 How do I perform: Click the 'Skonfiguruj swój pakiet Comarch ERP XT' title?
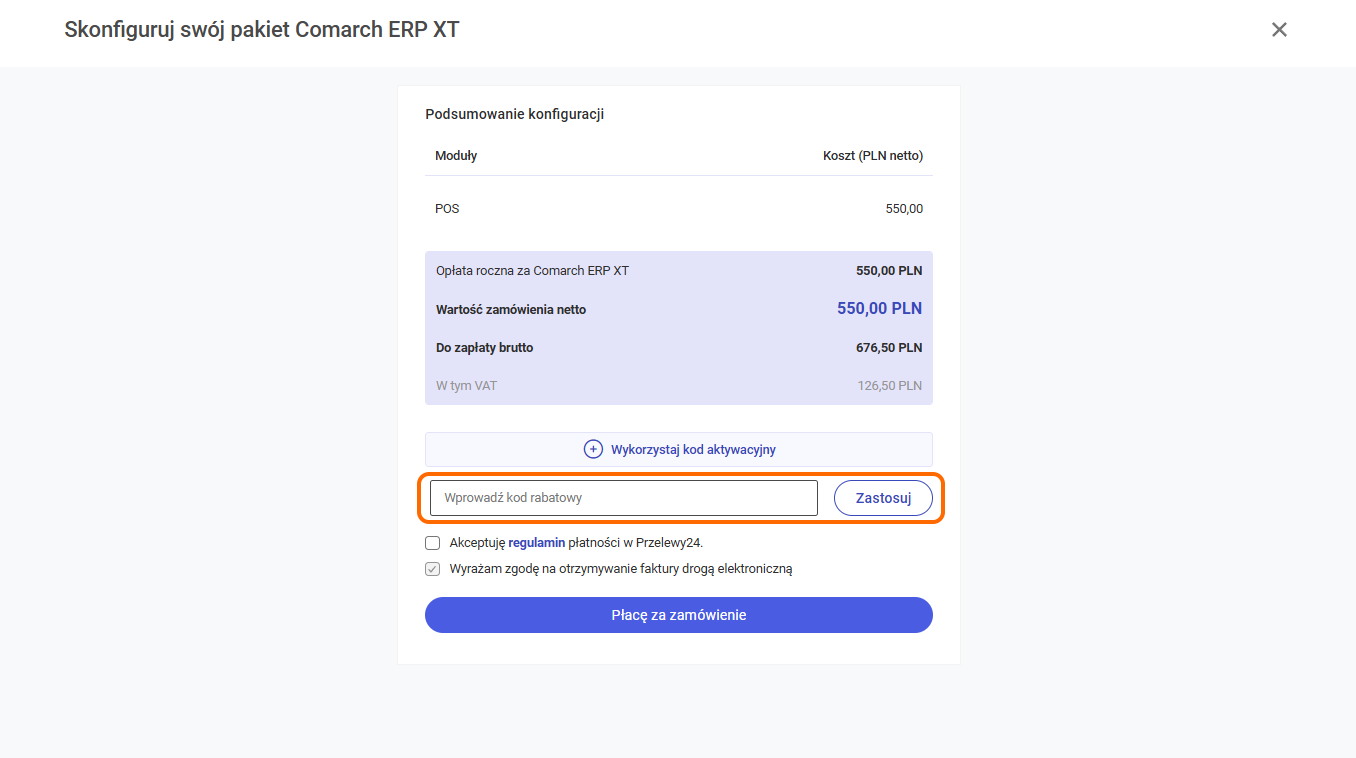(x=262, y=30)
